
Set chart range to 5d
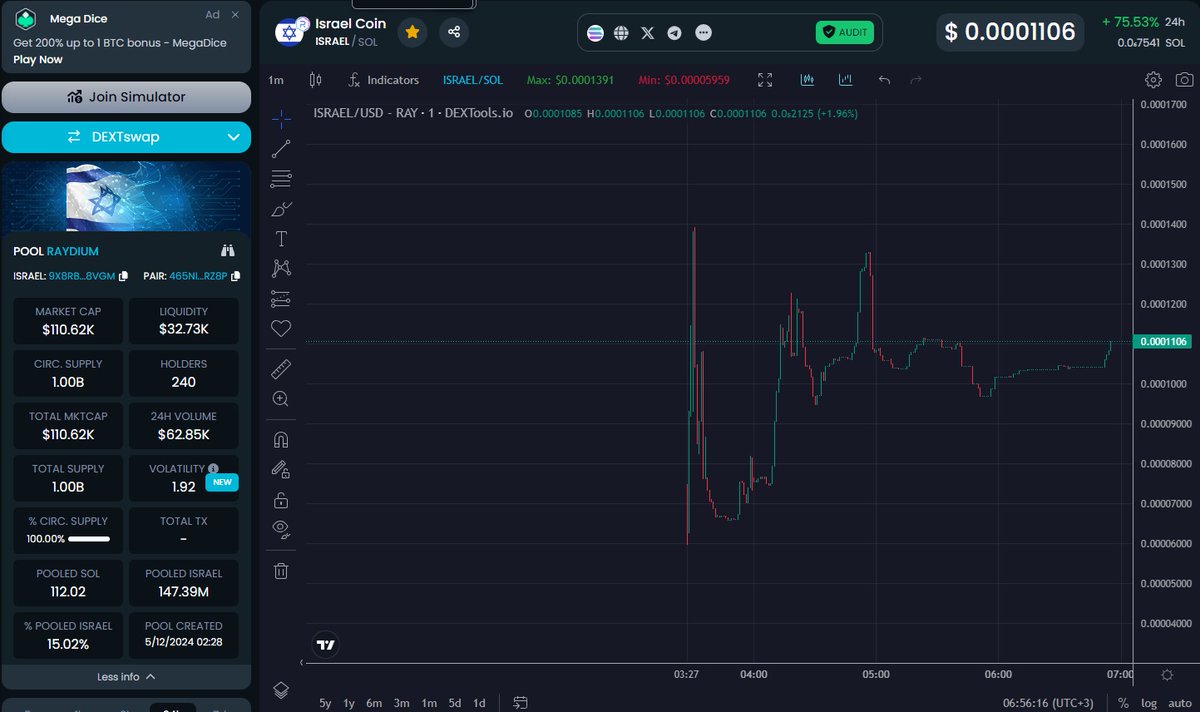tap(455, 703)
